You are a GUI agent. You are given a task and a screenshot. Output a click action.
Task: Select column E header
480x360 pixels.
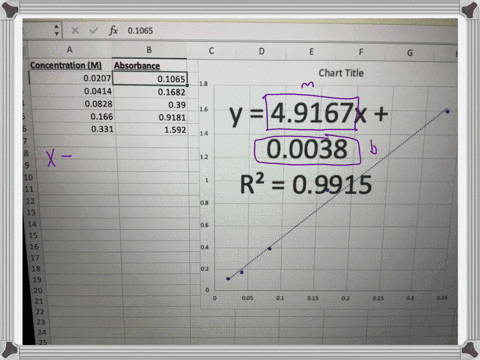click(311, 52)
